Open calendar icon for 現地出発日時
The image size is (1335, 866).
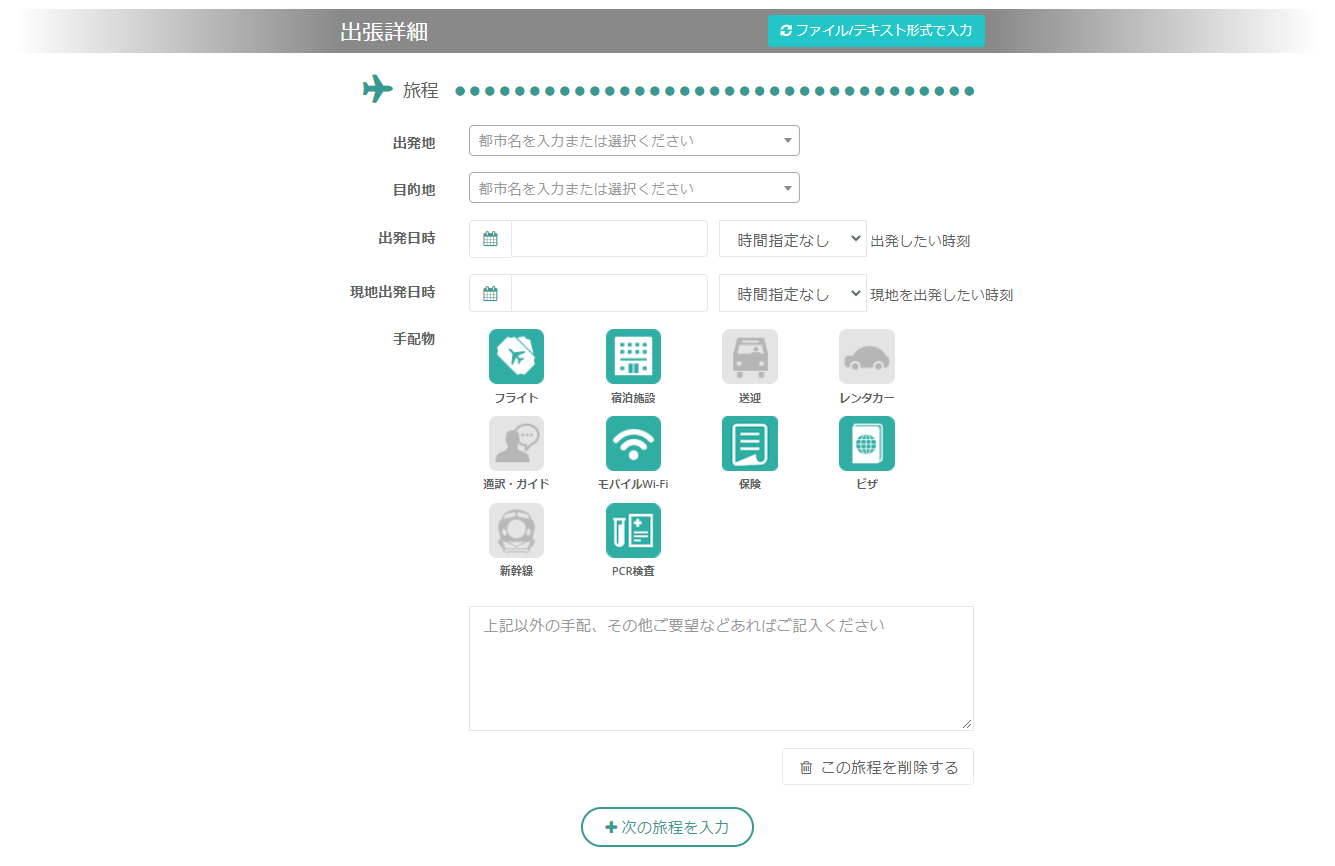click(490, 293)
